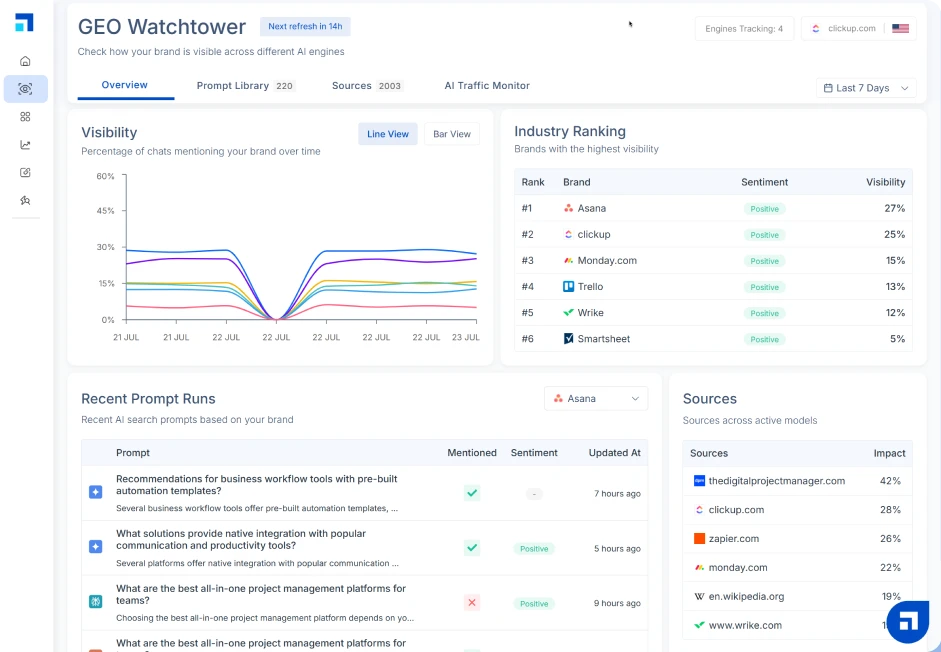Click the Next refresh in 14h badge
941x652 pixels.
pos(305,26)
